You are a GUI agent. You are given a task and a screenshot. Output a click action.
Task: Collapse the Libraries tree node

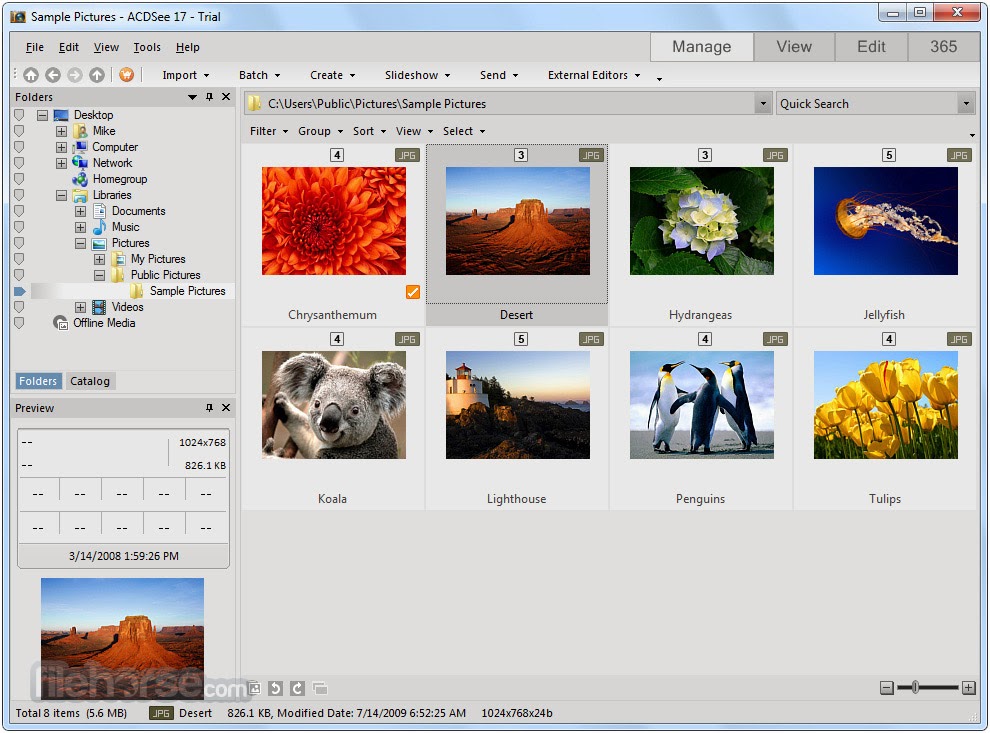pos(61,195)
